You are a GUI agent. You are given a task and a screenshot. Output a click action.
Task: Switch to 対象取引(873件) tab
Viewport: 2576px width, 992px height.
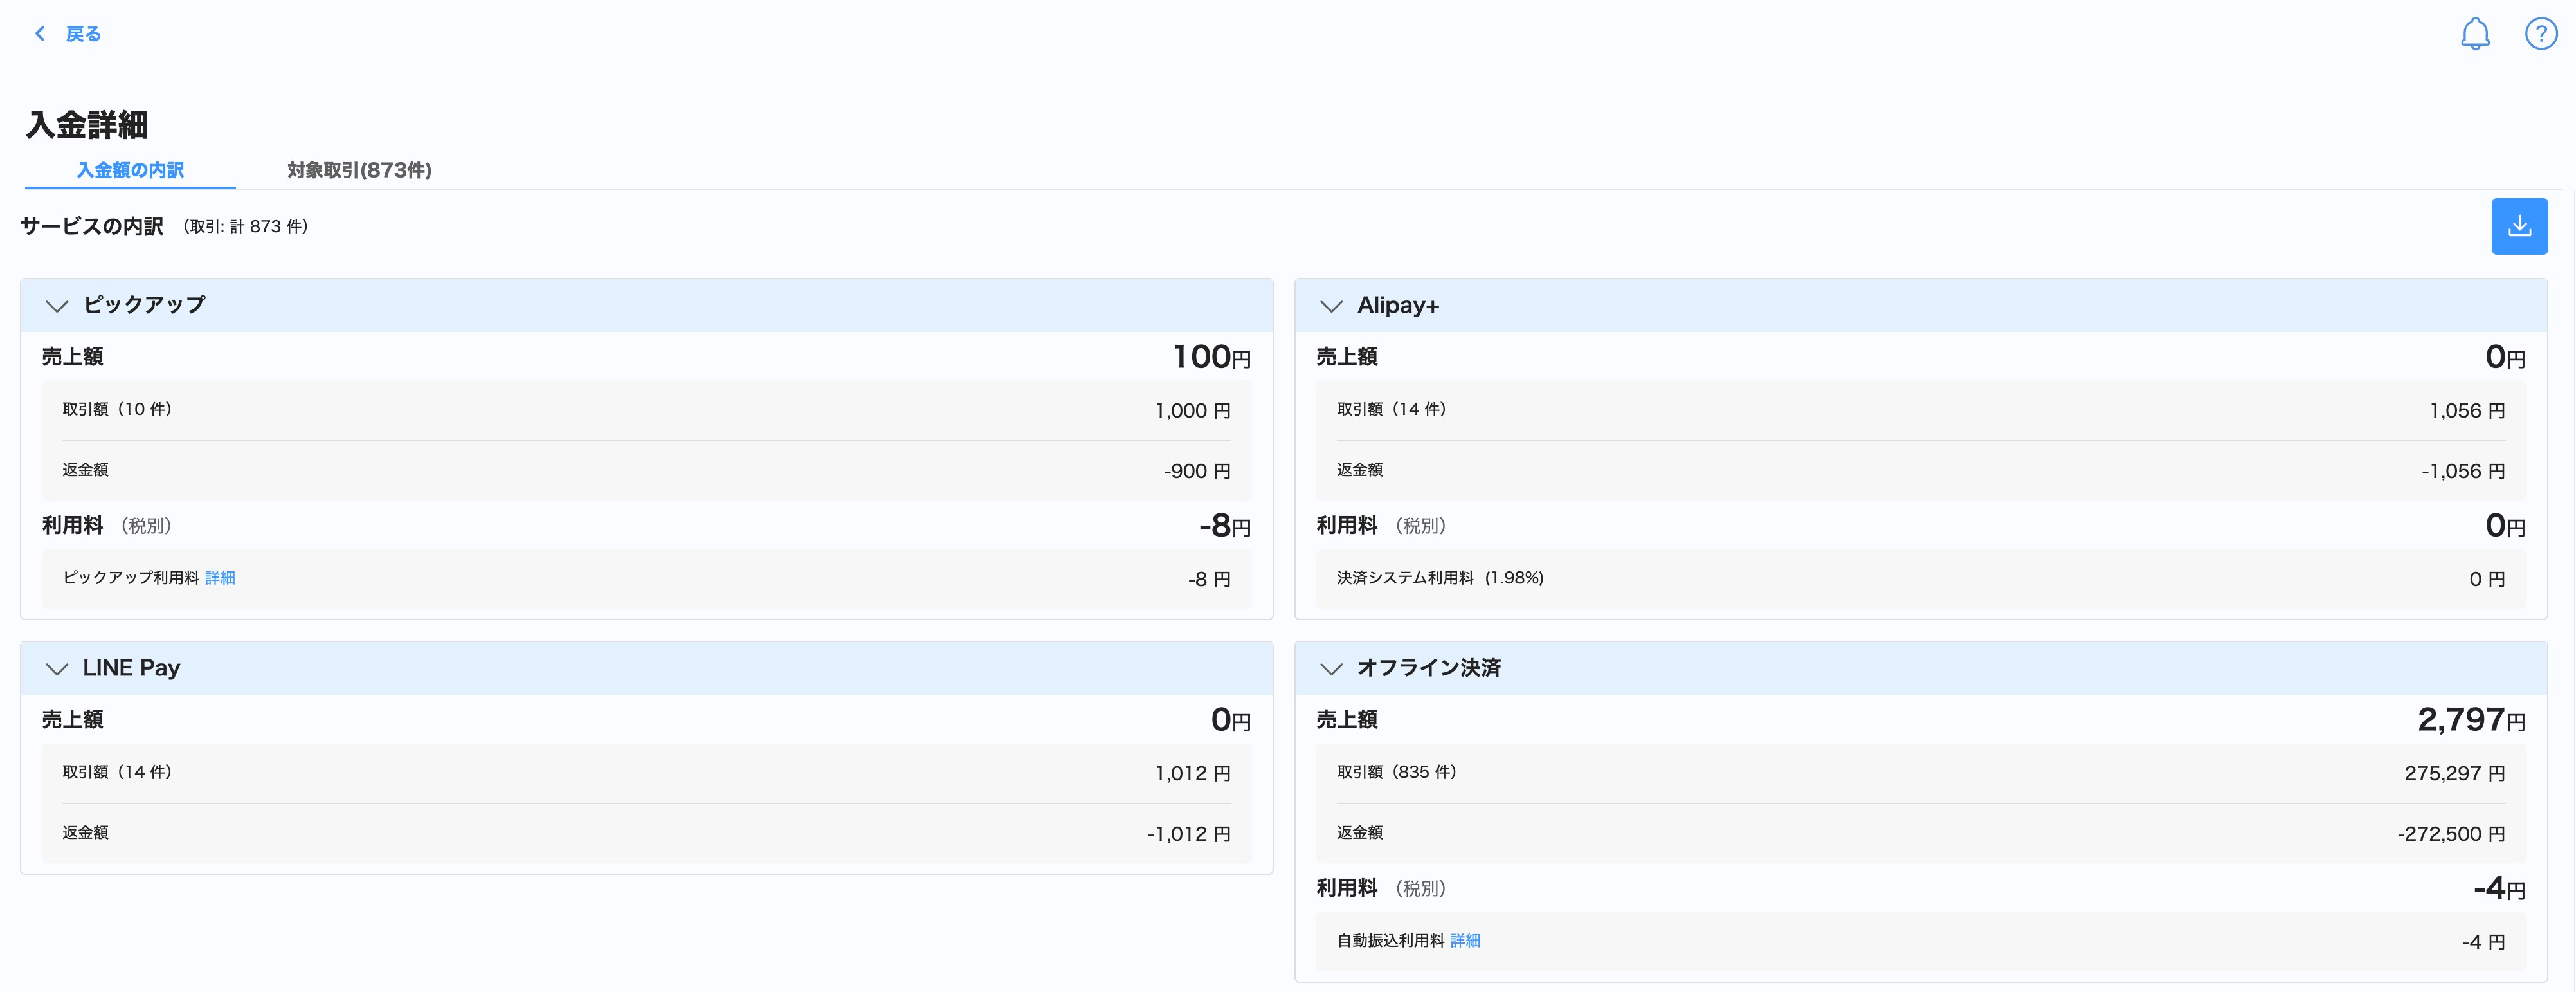359,170
